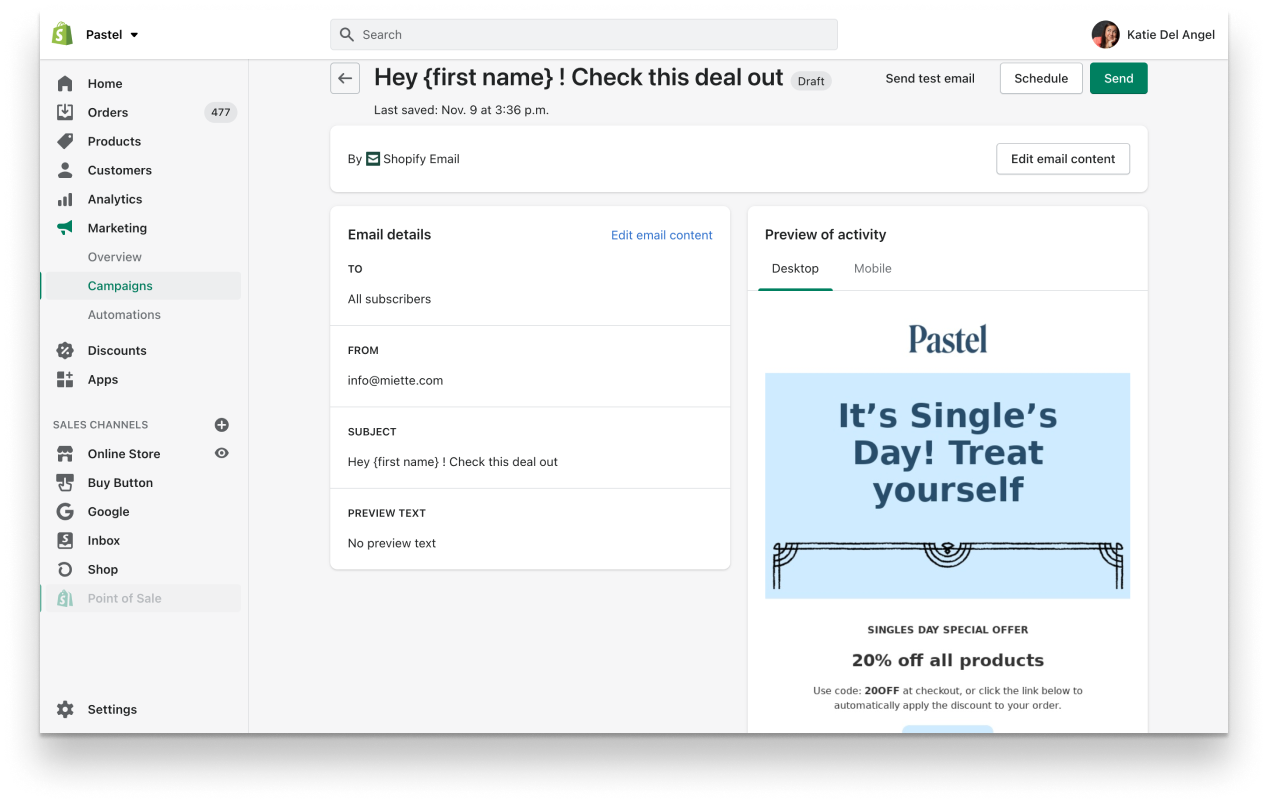Click No preview text value
Screen dimensions: 1268x803
(x=392, y=544)
